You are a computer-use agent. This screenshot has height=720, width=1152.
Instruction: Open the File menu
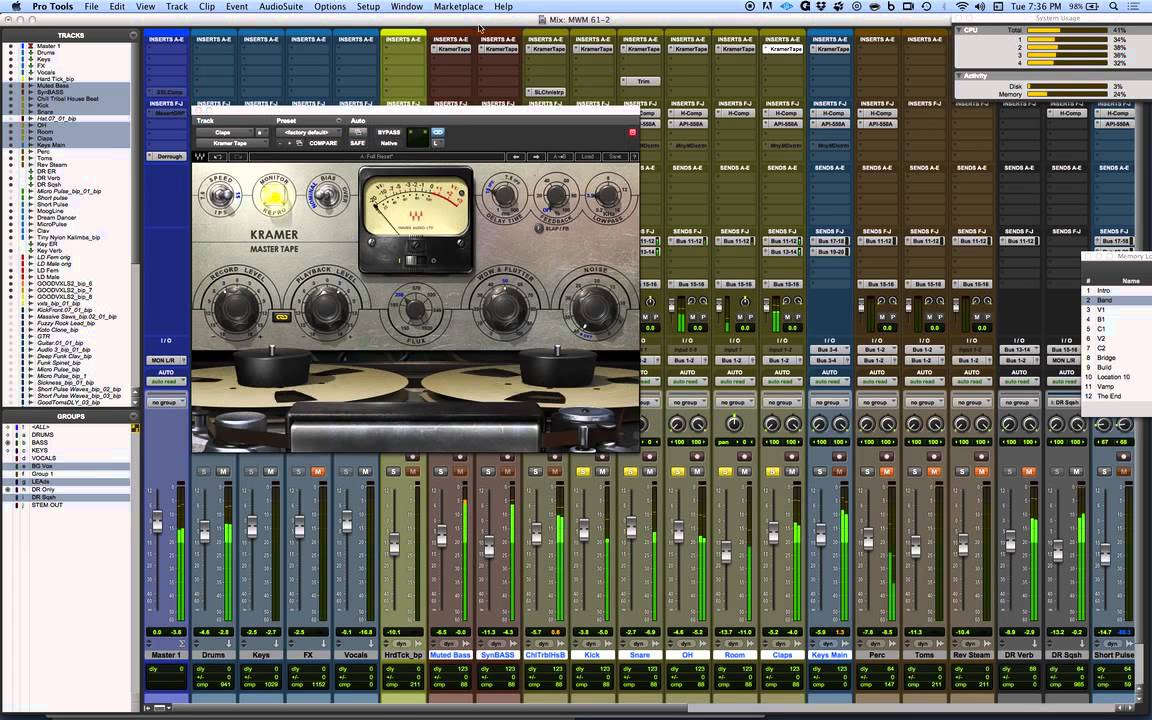tap(91, 7)
